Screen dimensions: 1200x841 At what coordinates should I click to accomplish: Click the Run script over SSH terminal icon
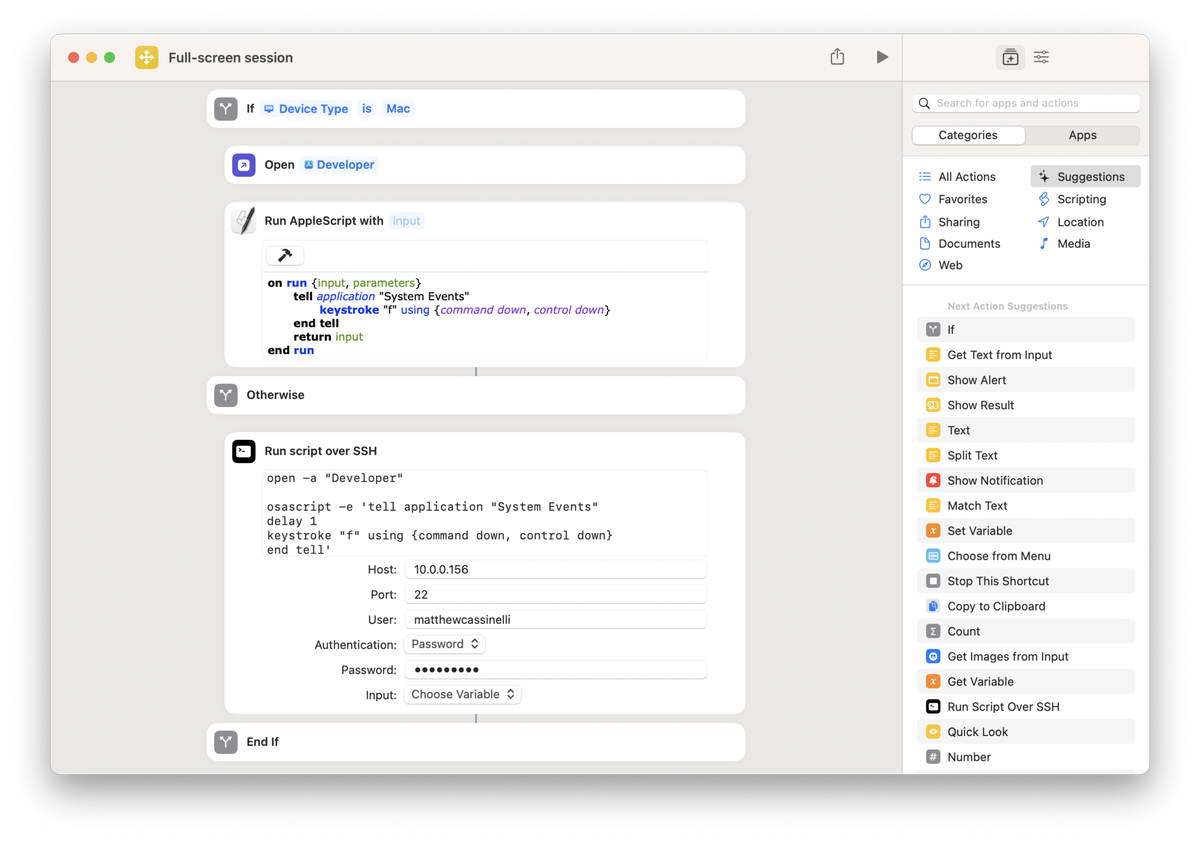(x=243, y=451)
